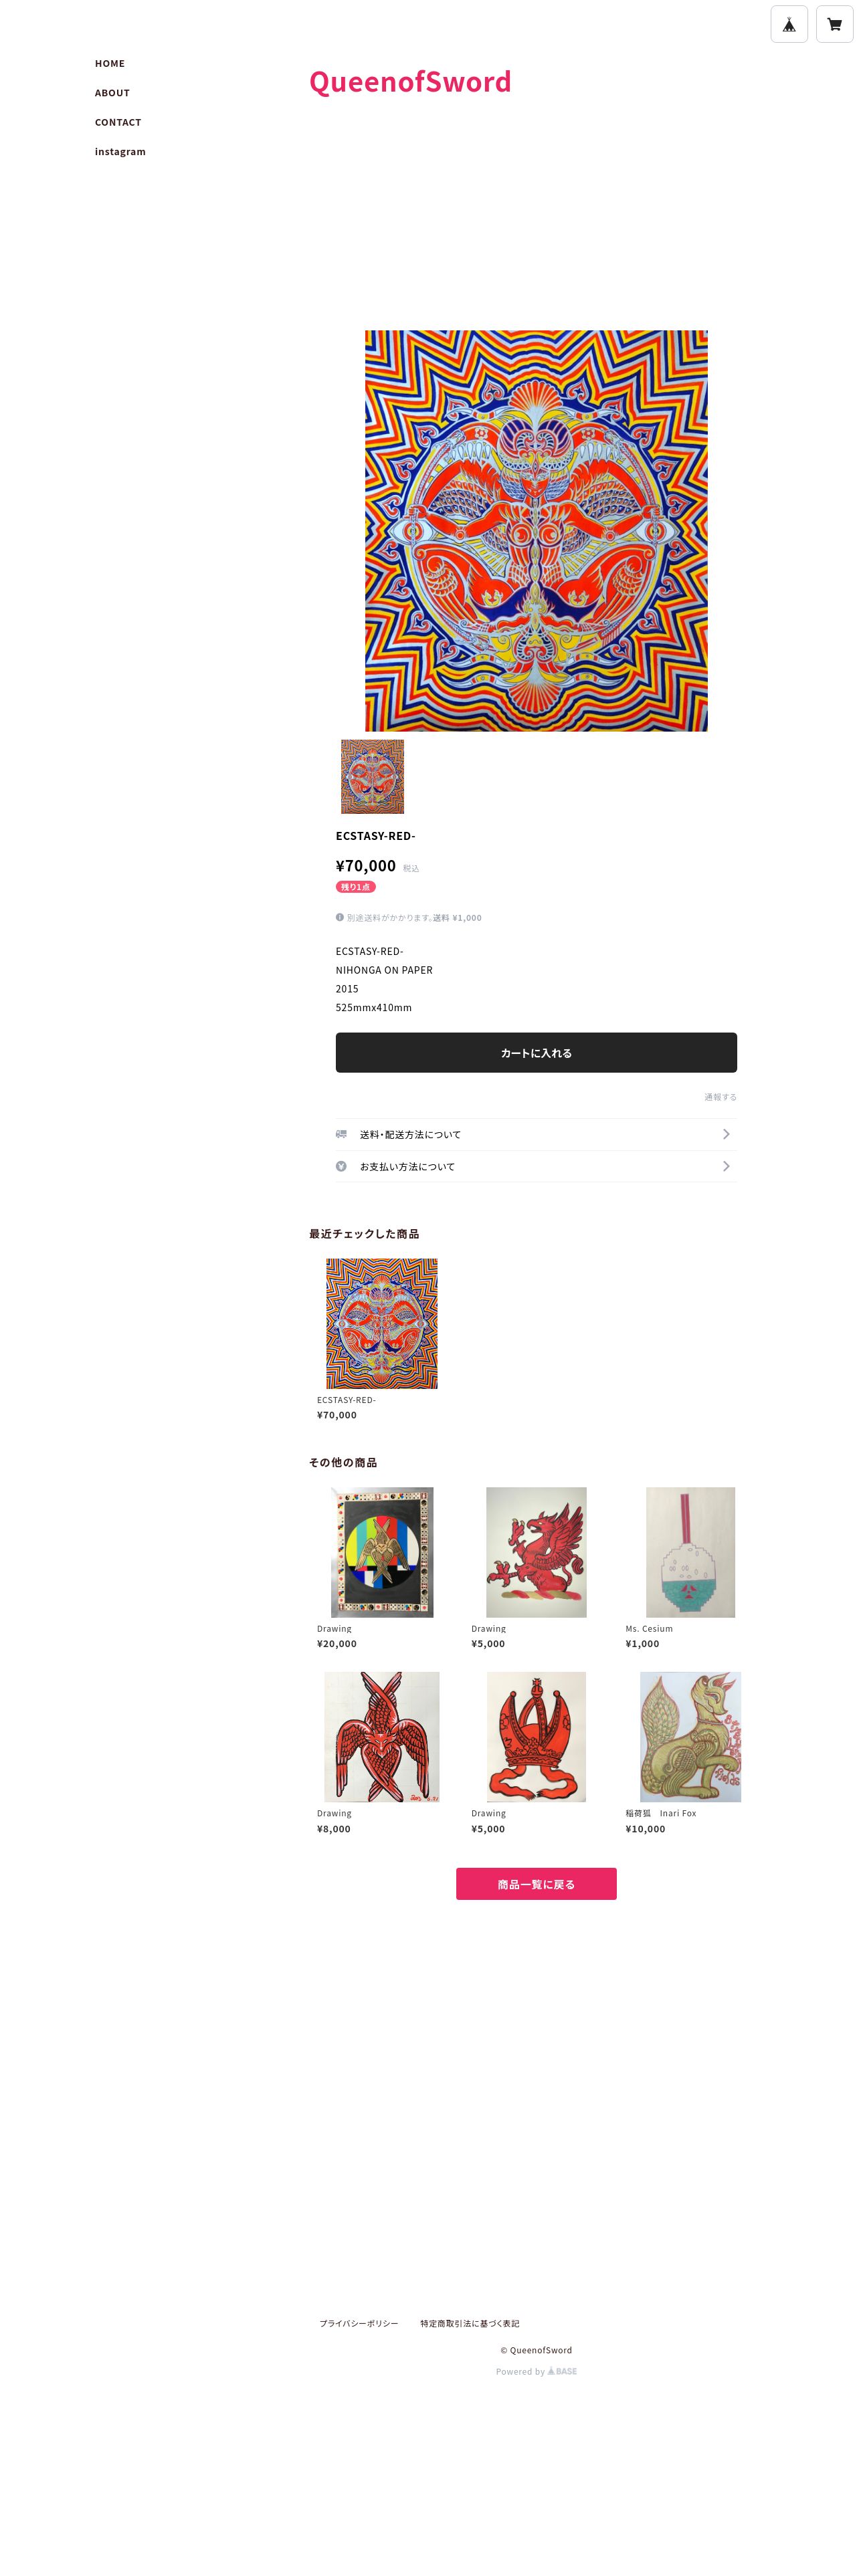The height and width of the screenshot is (2576, 859).
Task: Click the BASE logo in footer
Action: coord(562,2371)
